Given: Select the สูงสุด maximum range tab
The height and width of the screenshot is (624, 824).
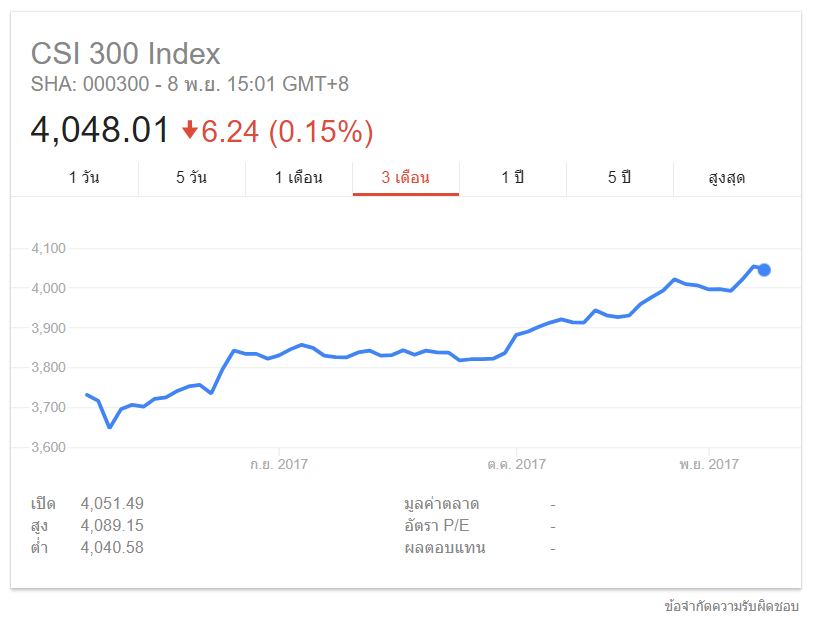Looking at the screenshot, I should 726,178.
